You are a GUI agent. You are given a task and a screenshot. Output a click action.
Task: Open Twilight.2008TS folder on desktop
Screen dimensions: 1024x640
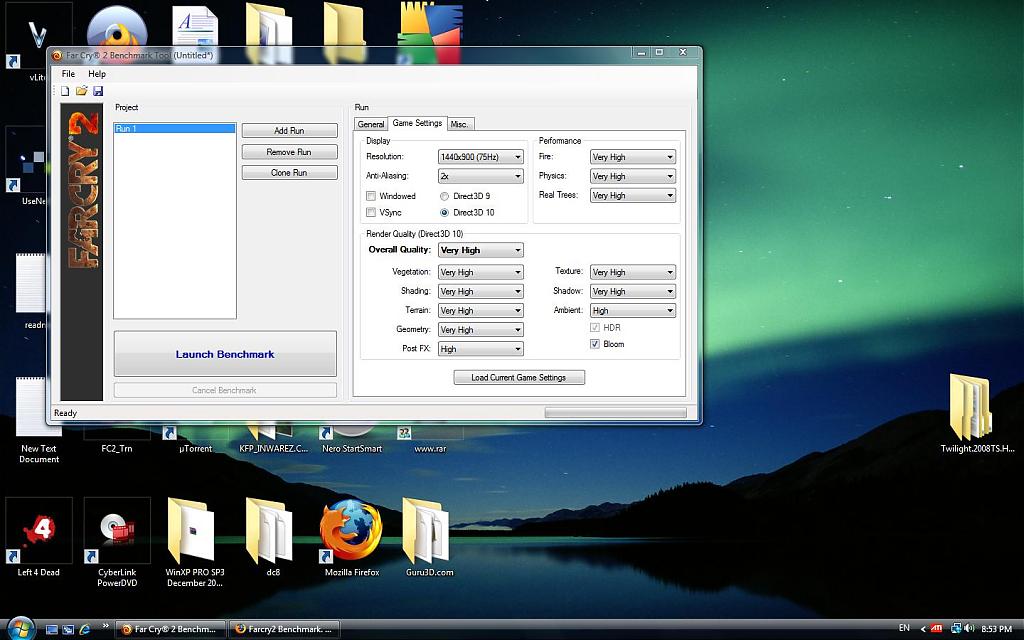pyautogui.click(x=977, y=413)
